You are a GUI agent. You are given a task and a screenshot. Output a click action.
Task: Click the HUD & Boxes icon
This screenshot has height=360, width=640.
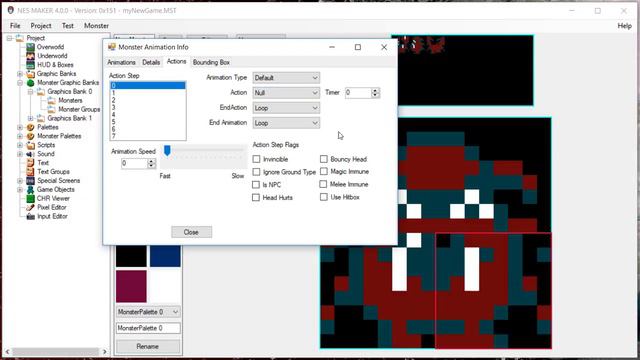(31, 65)
